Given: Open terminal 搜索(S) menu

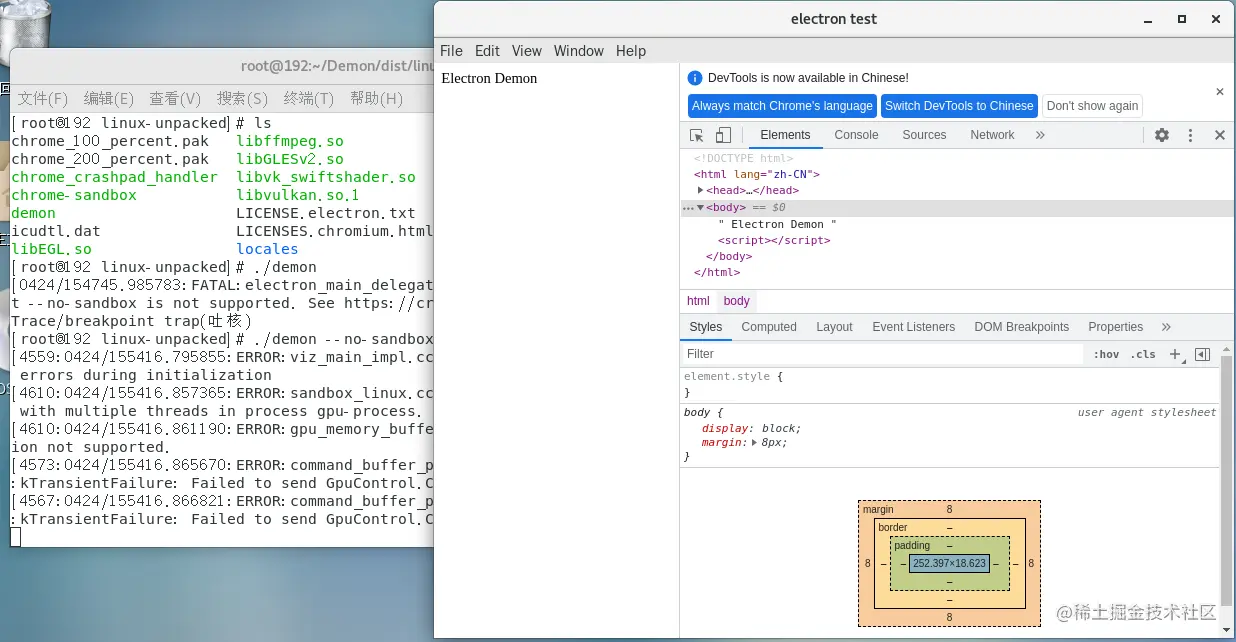Looking at the screenshot, I should pyautogui.click(x=242, y=98).
